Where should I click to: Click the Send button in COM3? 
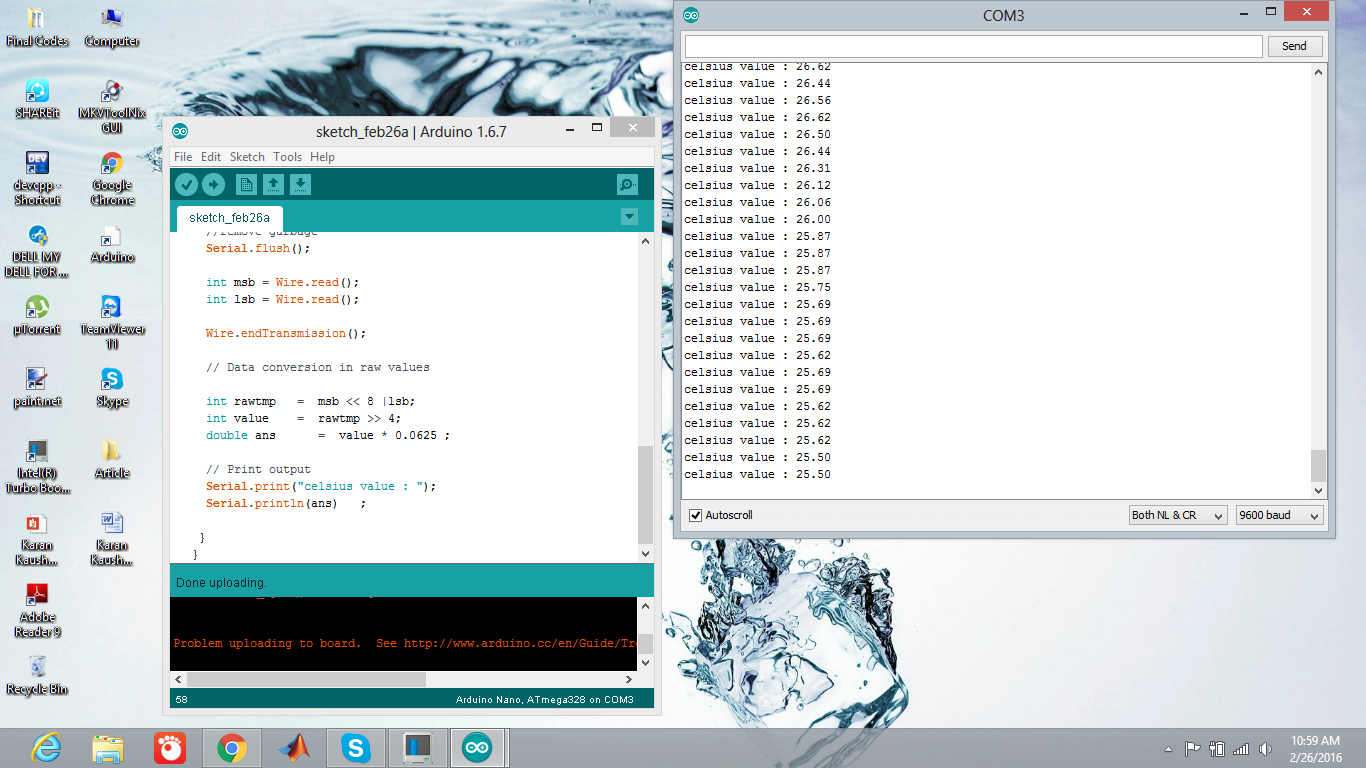coord(1294,46)
